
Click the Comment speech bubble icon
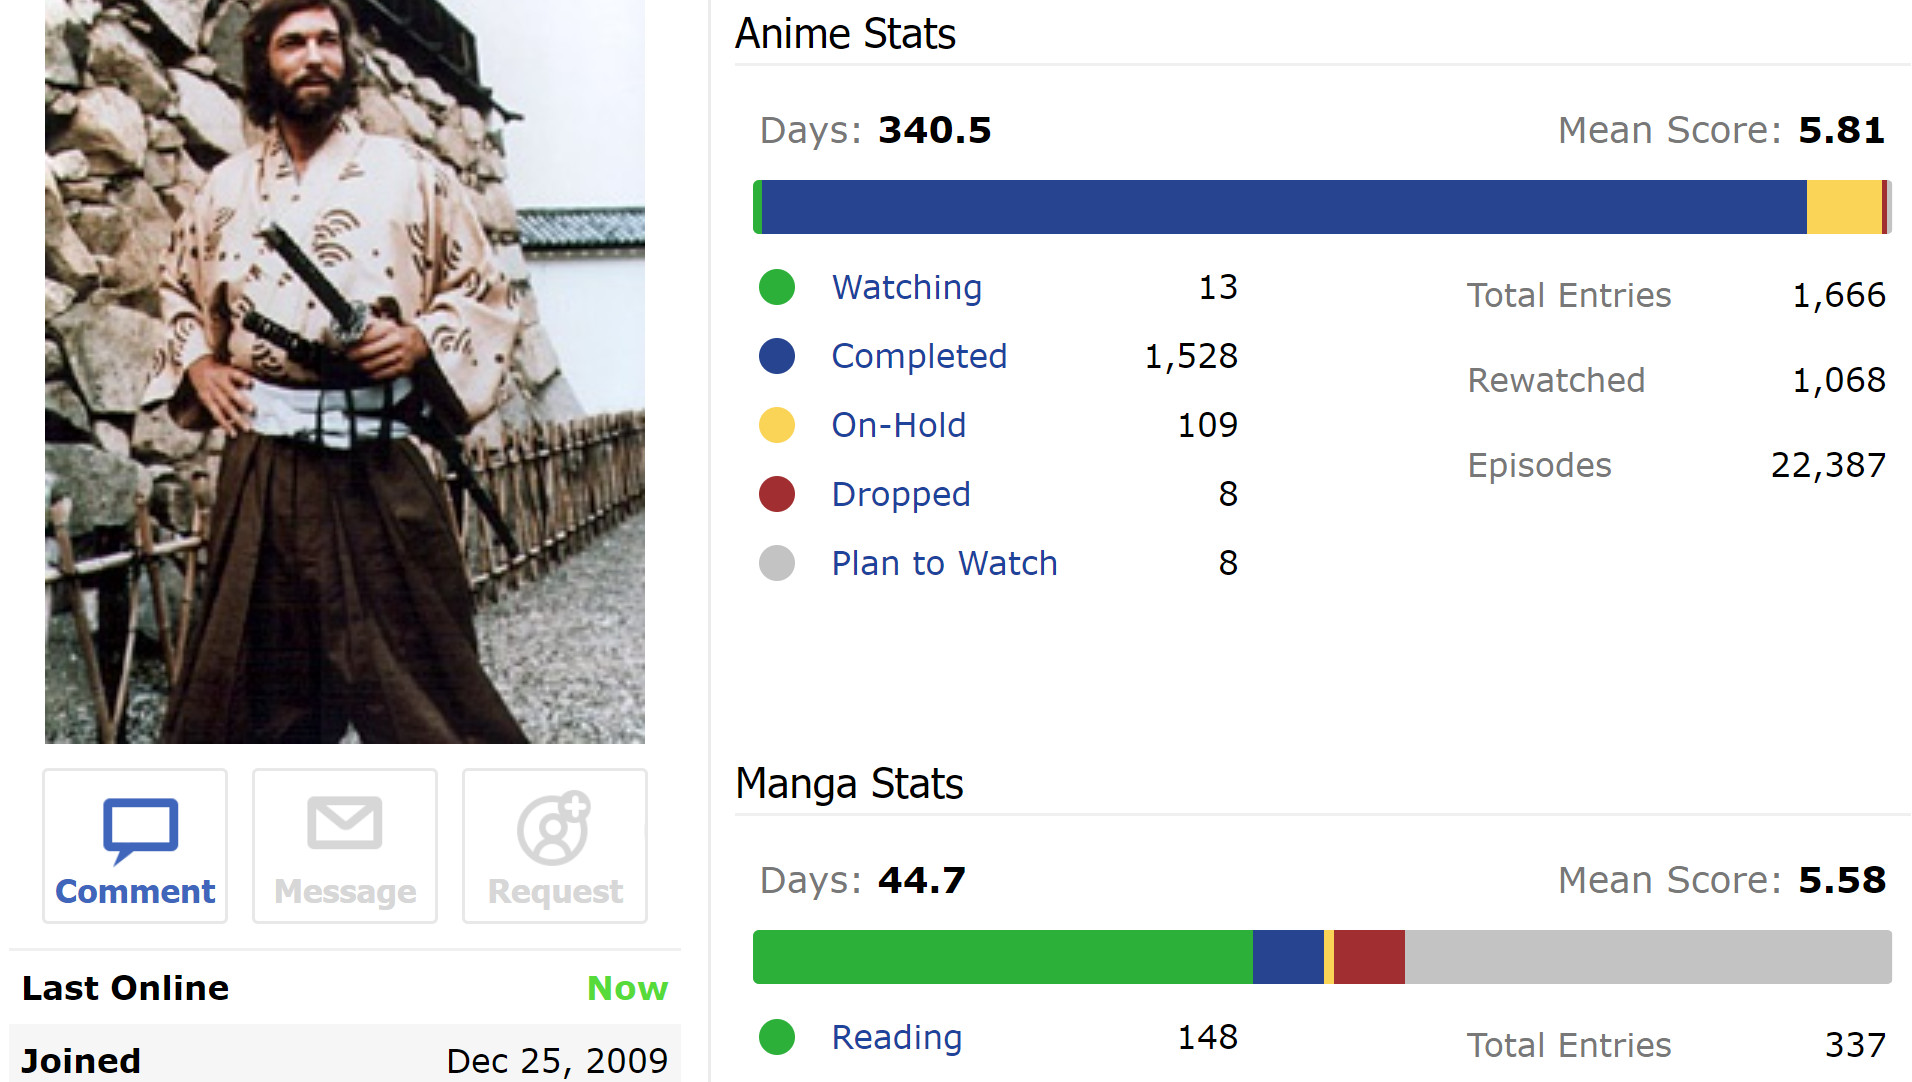(140, 828)
